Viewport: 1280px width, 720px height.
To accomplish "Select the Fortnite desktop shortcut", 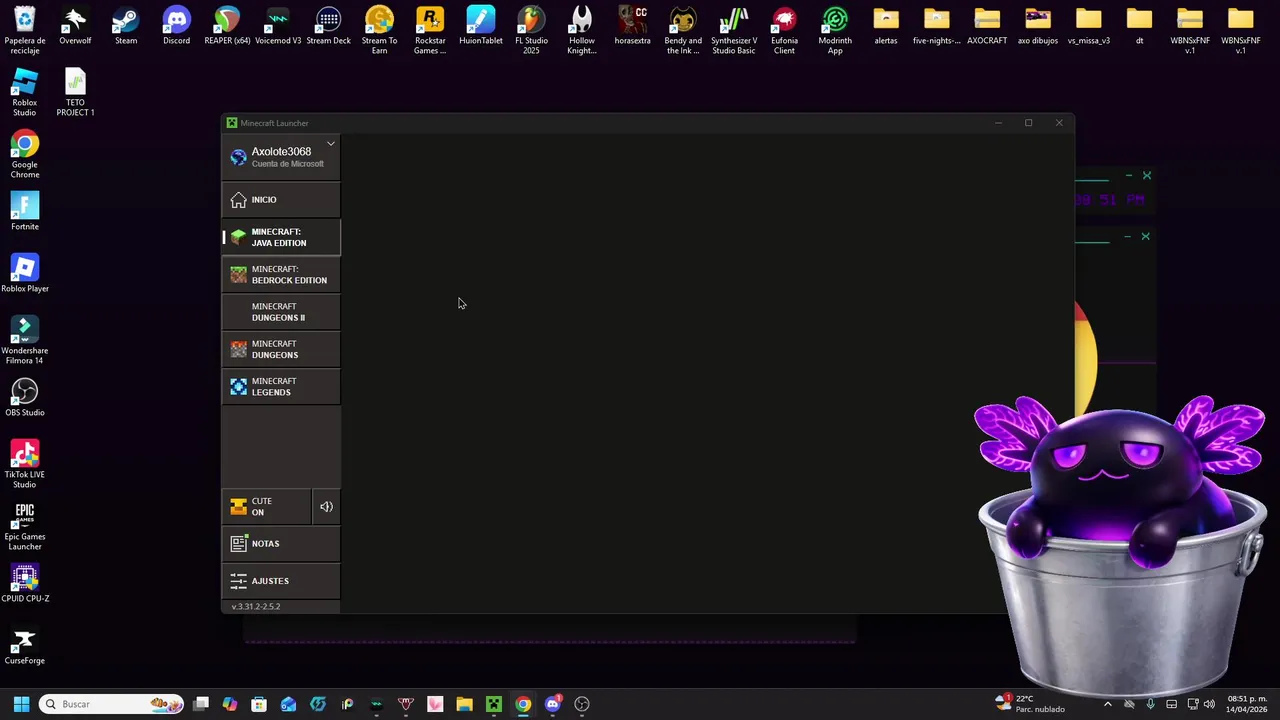I will [x=25, y=212].
